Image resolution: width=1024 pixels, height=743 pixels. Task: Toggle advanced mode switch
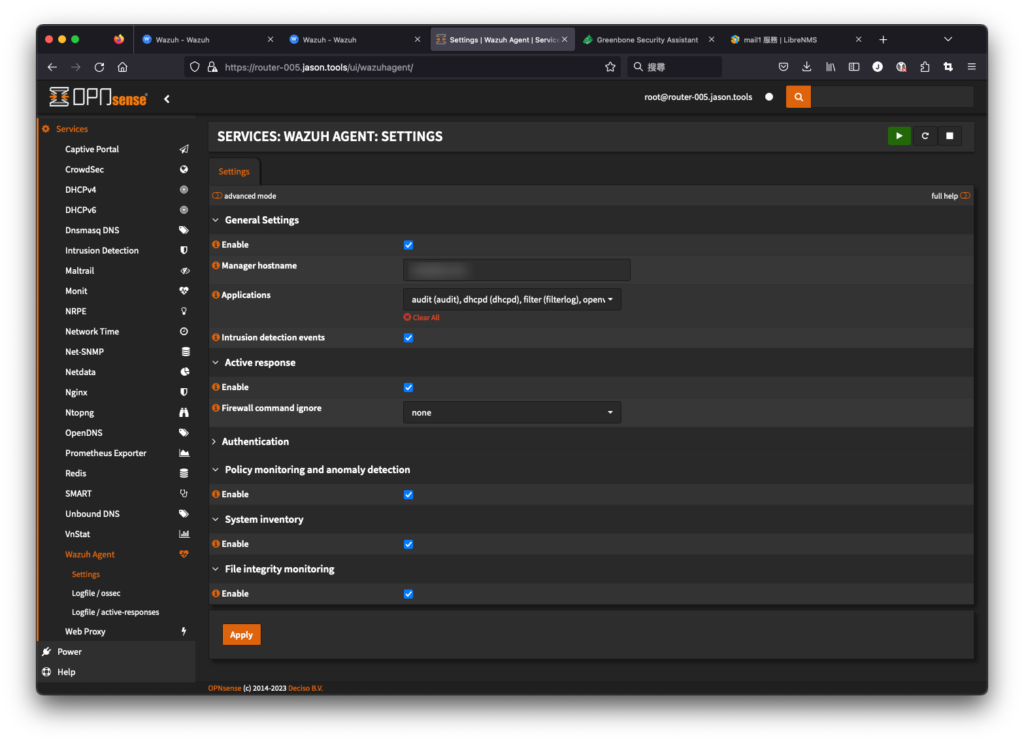pyautogui.click(x=217, y=196)
